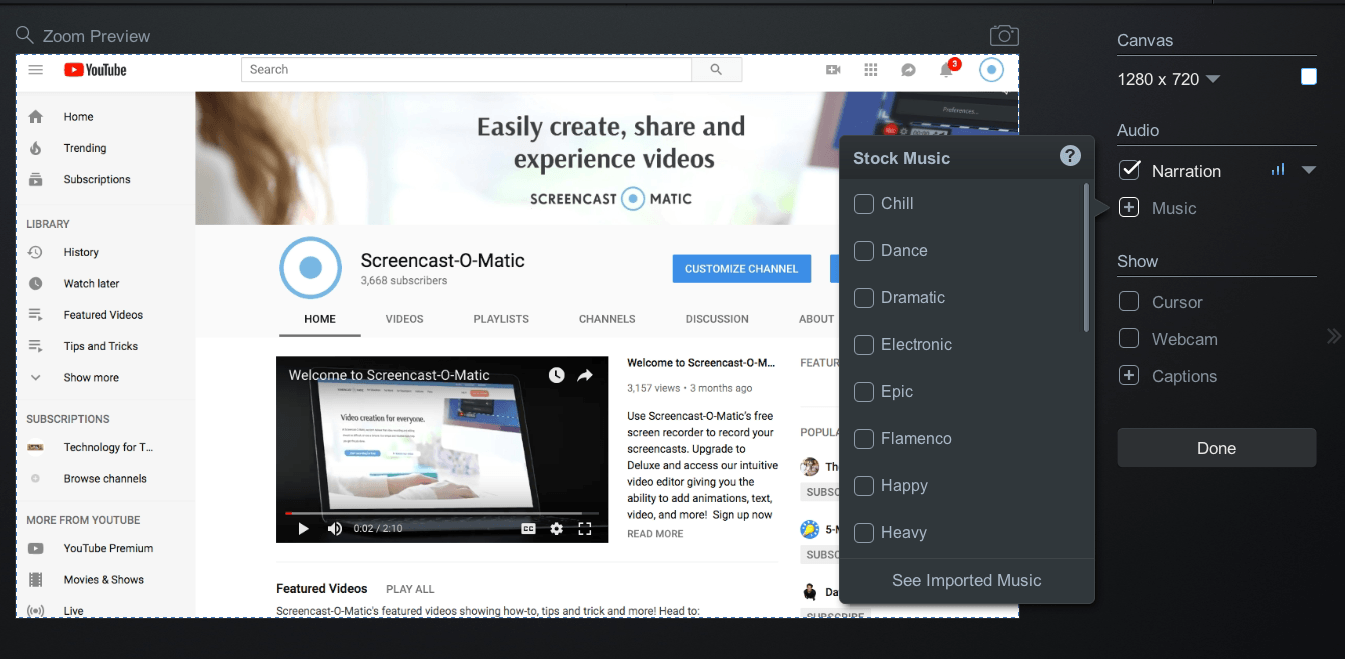Open the Stock Music help question mark
This screenshot has width=1345, height=659.
(x=1070, y=156)
